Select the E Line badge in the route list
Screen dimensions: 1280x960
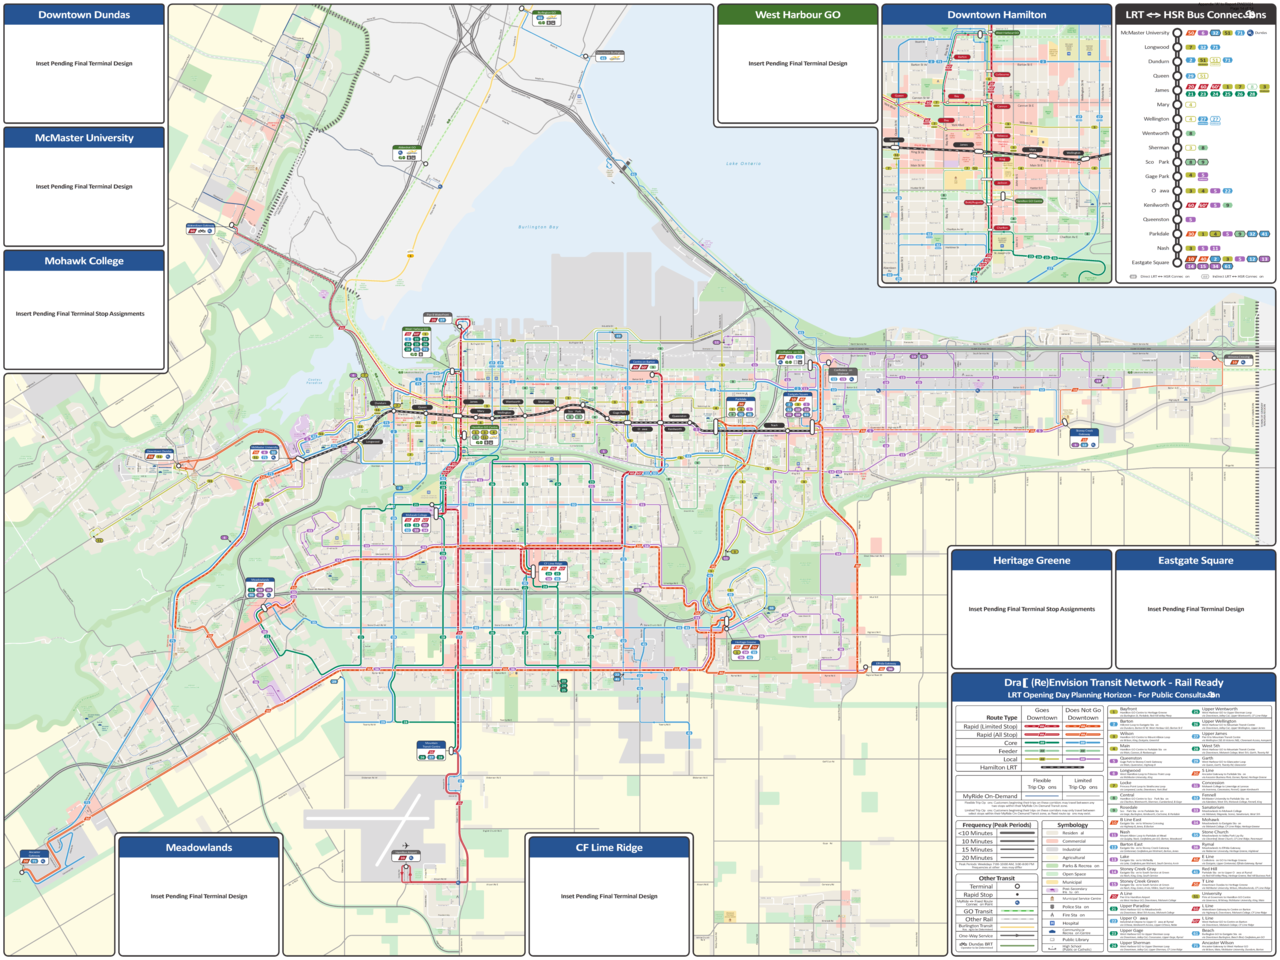[x=1196, y=858]
